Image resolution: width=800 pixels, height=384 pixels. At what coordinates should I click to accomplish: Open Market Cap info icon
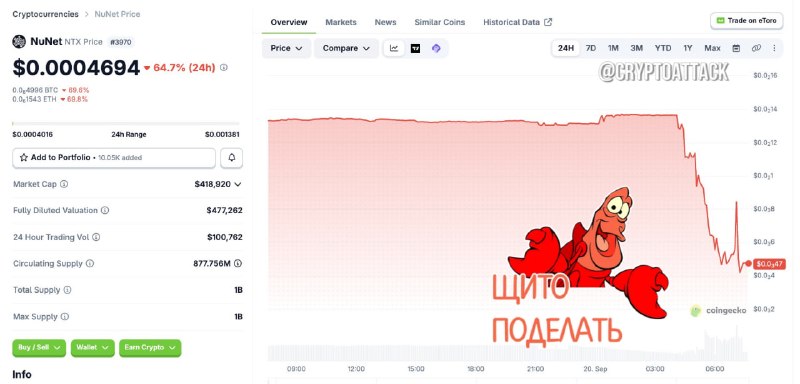(64, 184)
